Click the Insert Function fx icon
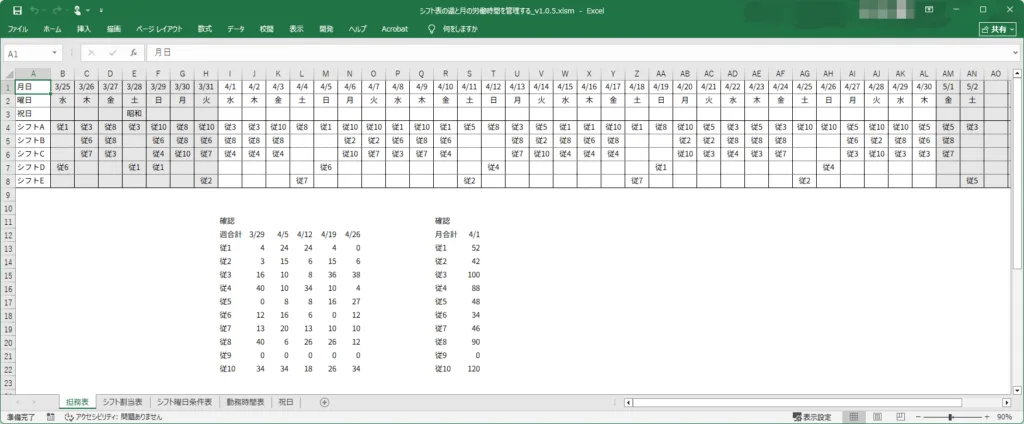This screenshot has height=424, width=1024. point(133,52)
